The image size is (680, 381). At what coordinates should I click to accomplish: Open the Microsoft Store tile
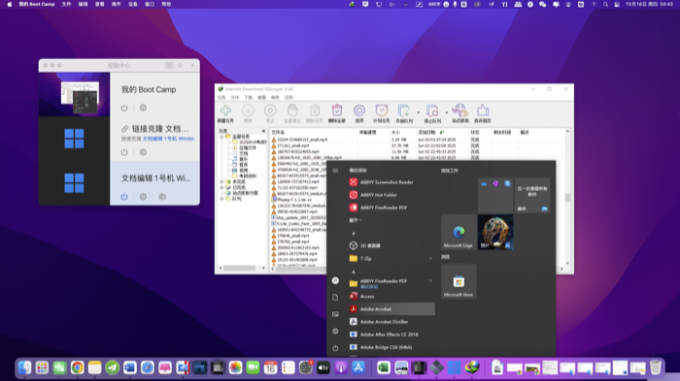[x=458, y=282]
